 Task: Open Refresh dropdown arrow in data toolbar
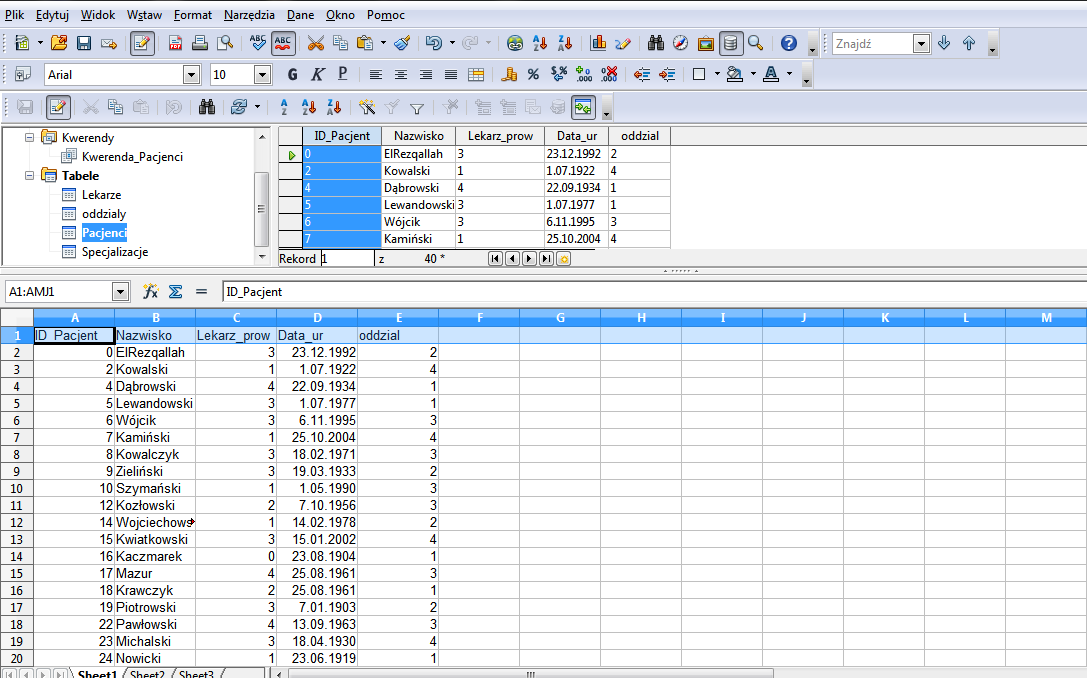pyautogui.click(x=257, y=107)
